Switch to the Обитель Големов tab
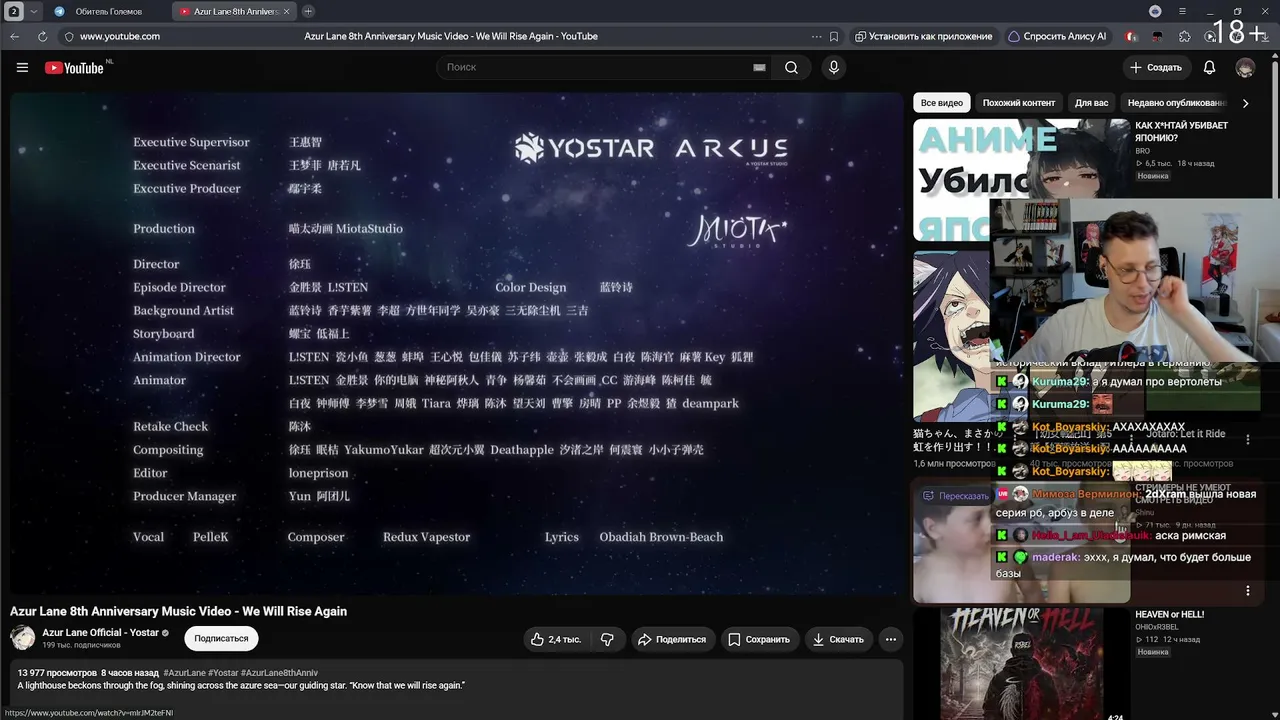The width and height of the screenshot is (1280, 720). pyautogui.click(x=108, y=11)
